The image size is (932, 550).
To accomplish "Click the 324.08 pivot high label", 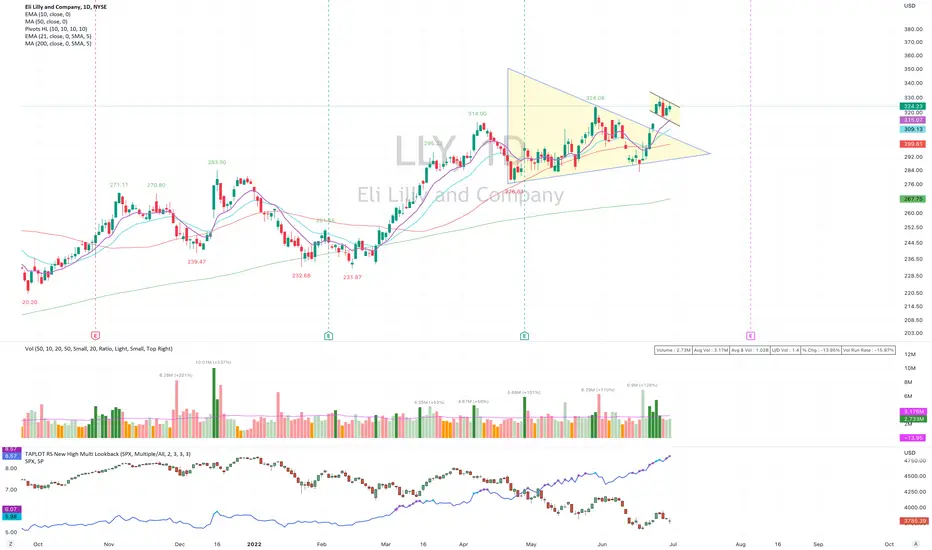I will [595, 98].
